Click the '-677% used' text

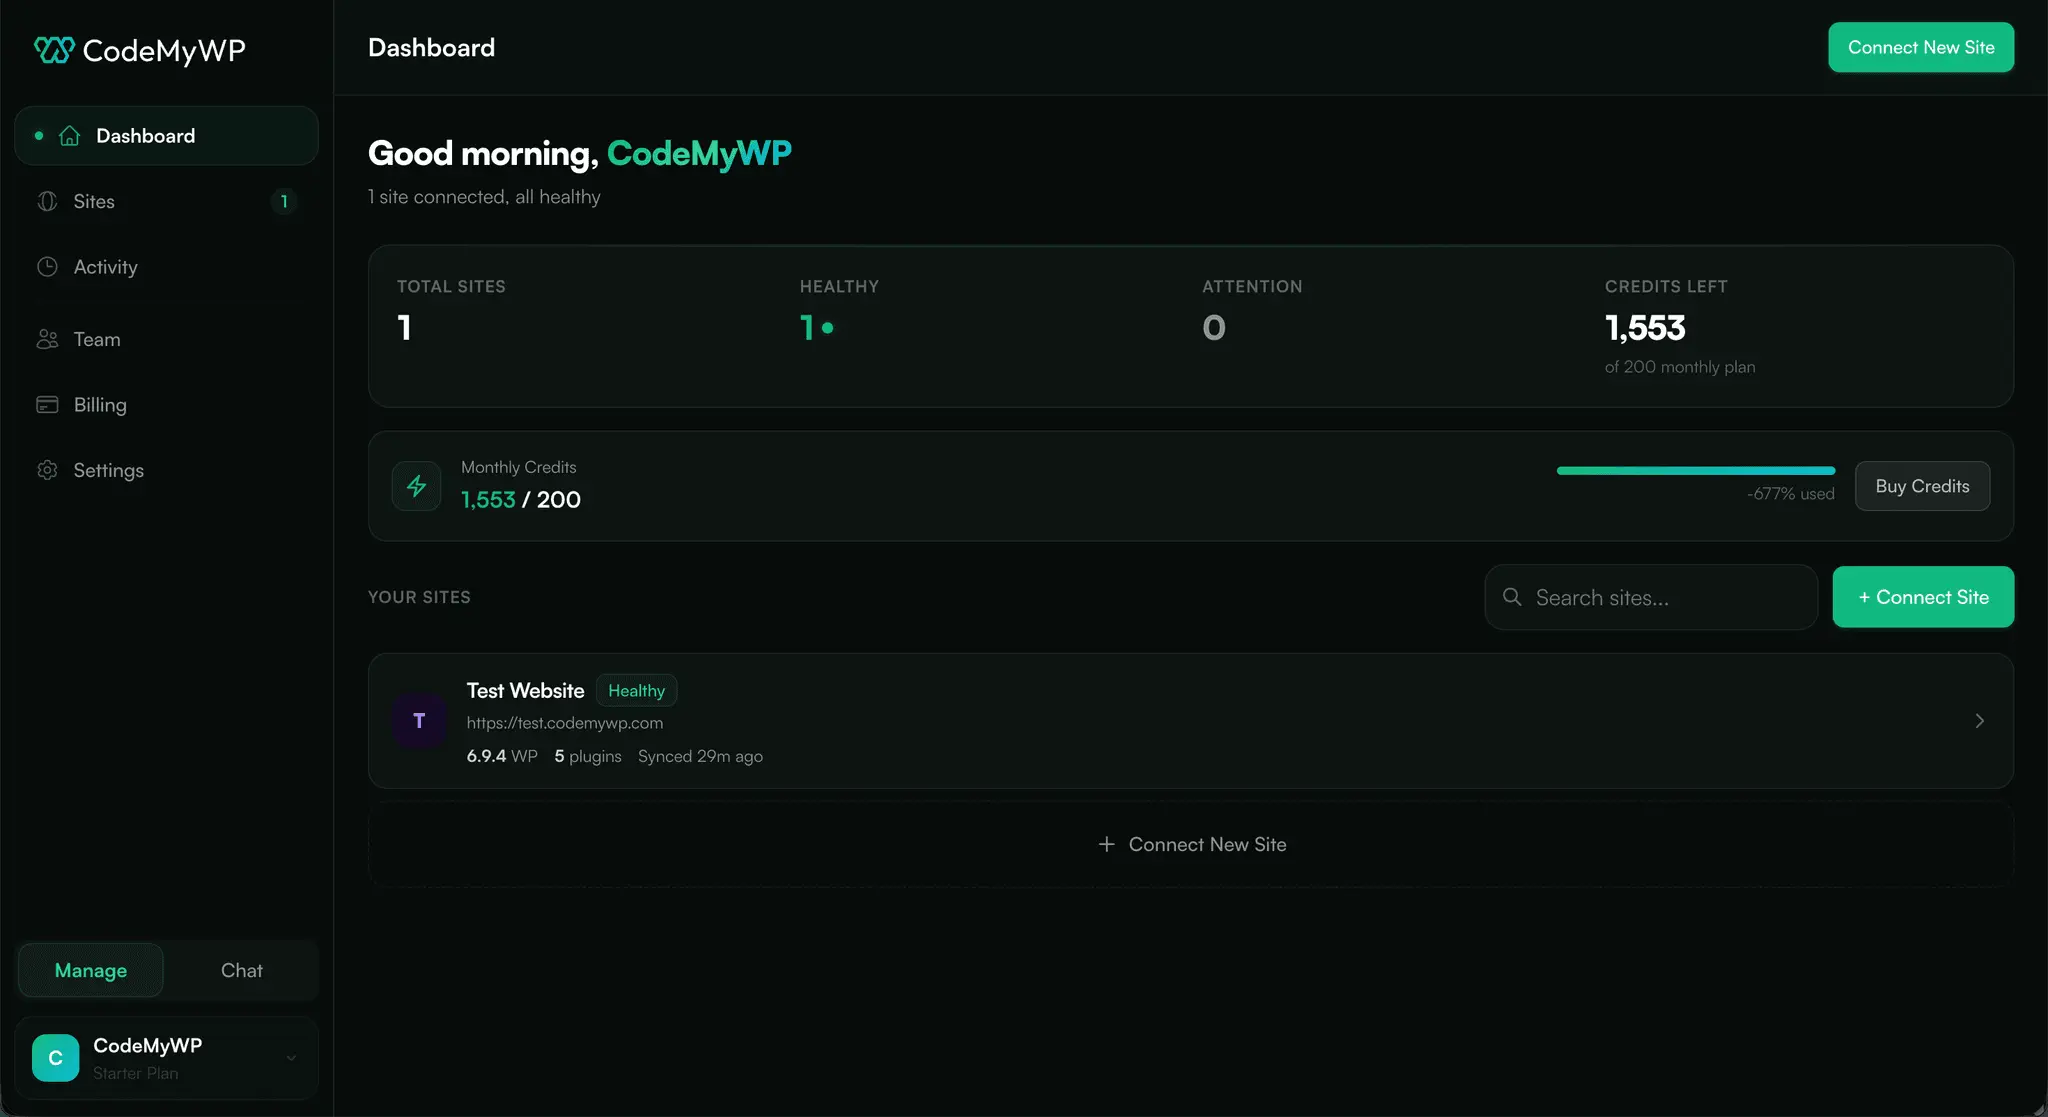(x=1791, y=494)
